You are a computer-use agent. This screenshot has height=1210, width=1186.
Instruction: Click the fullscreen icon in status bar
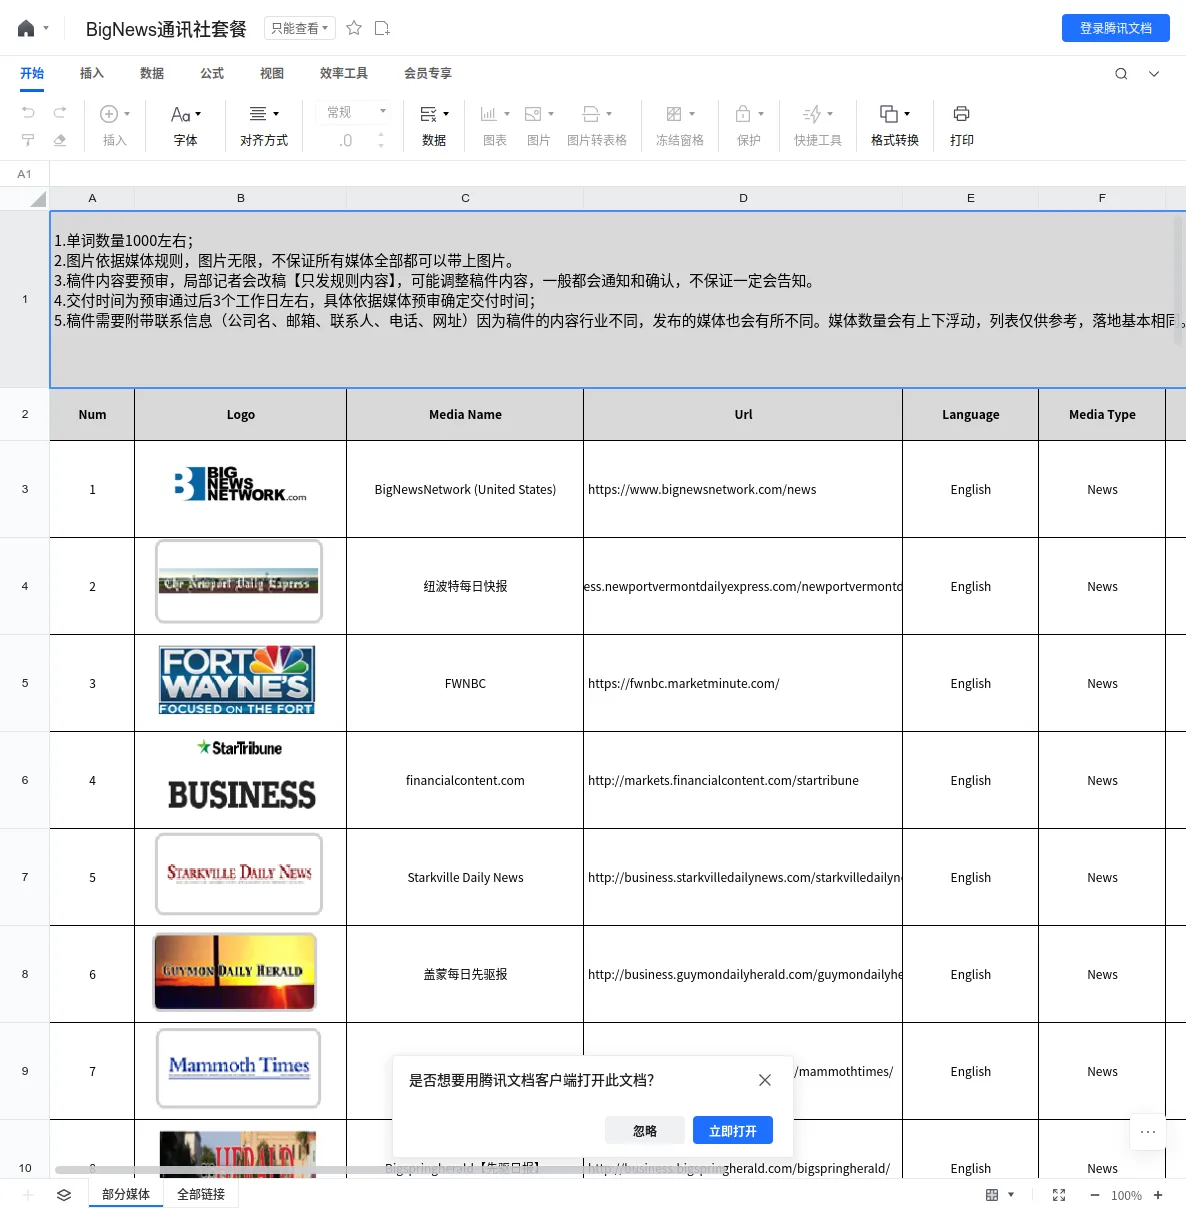[x=1059, y=1195]
